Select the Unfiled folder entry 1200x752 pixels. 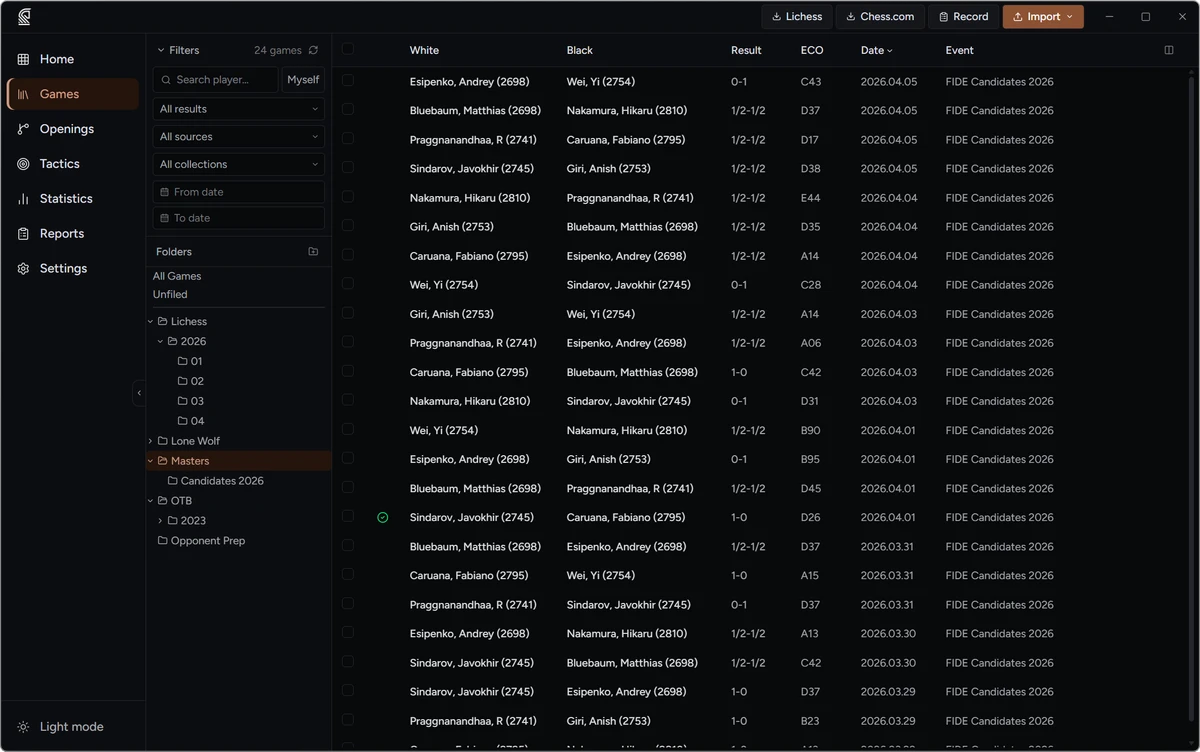(170, 295)
